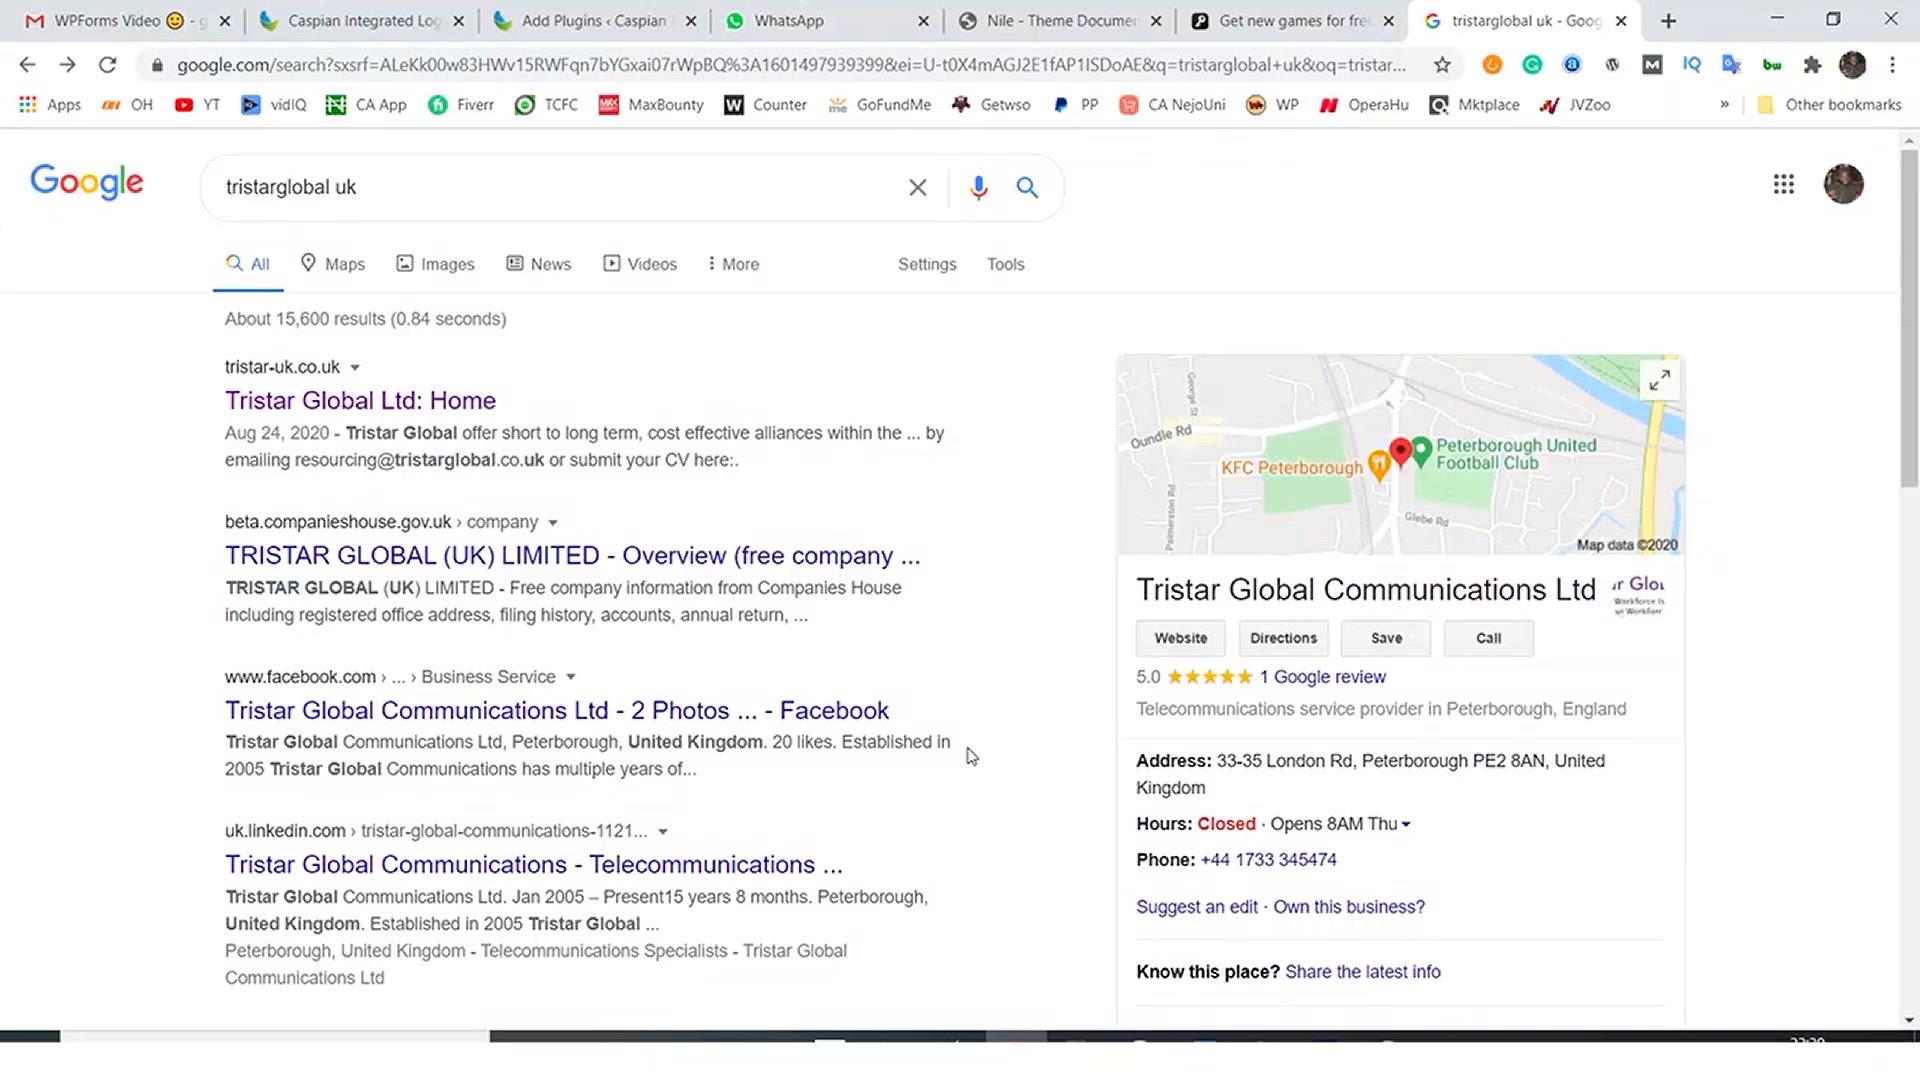Switch to News results tab
Screen dimensions: 1920x1080
click(x=538, y=264)
